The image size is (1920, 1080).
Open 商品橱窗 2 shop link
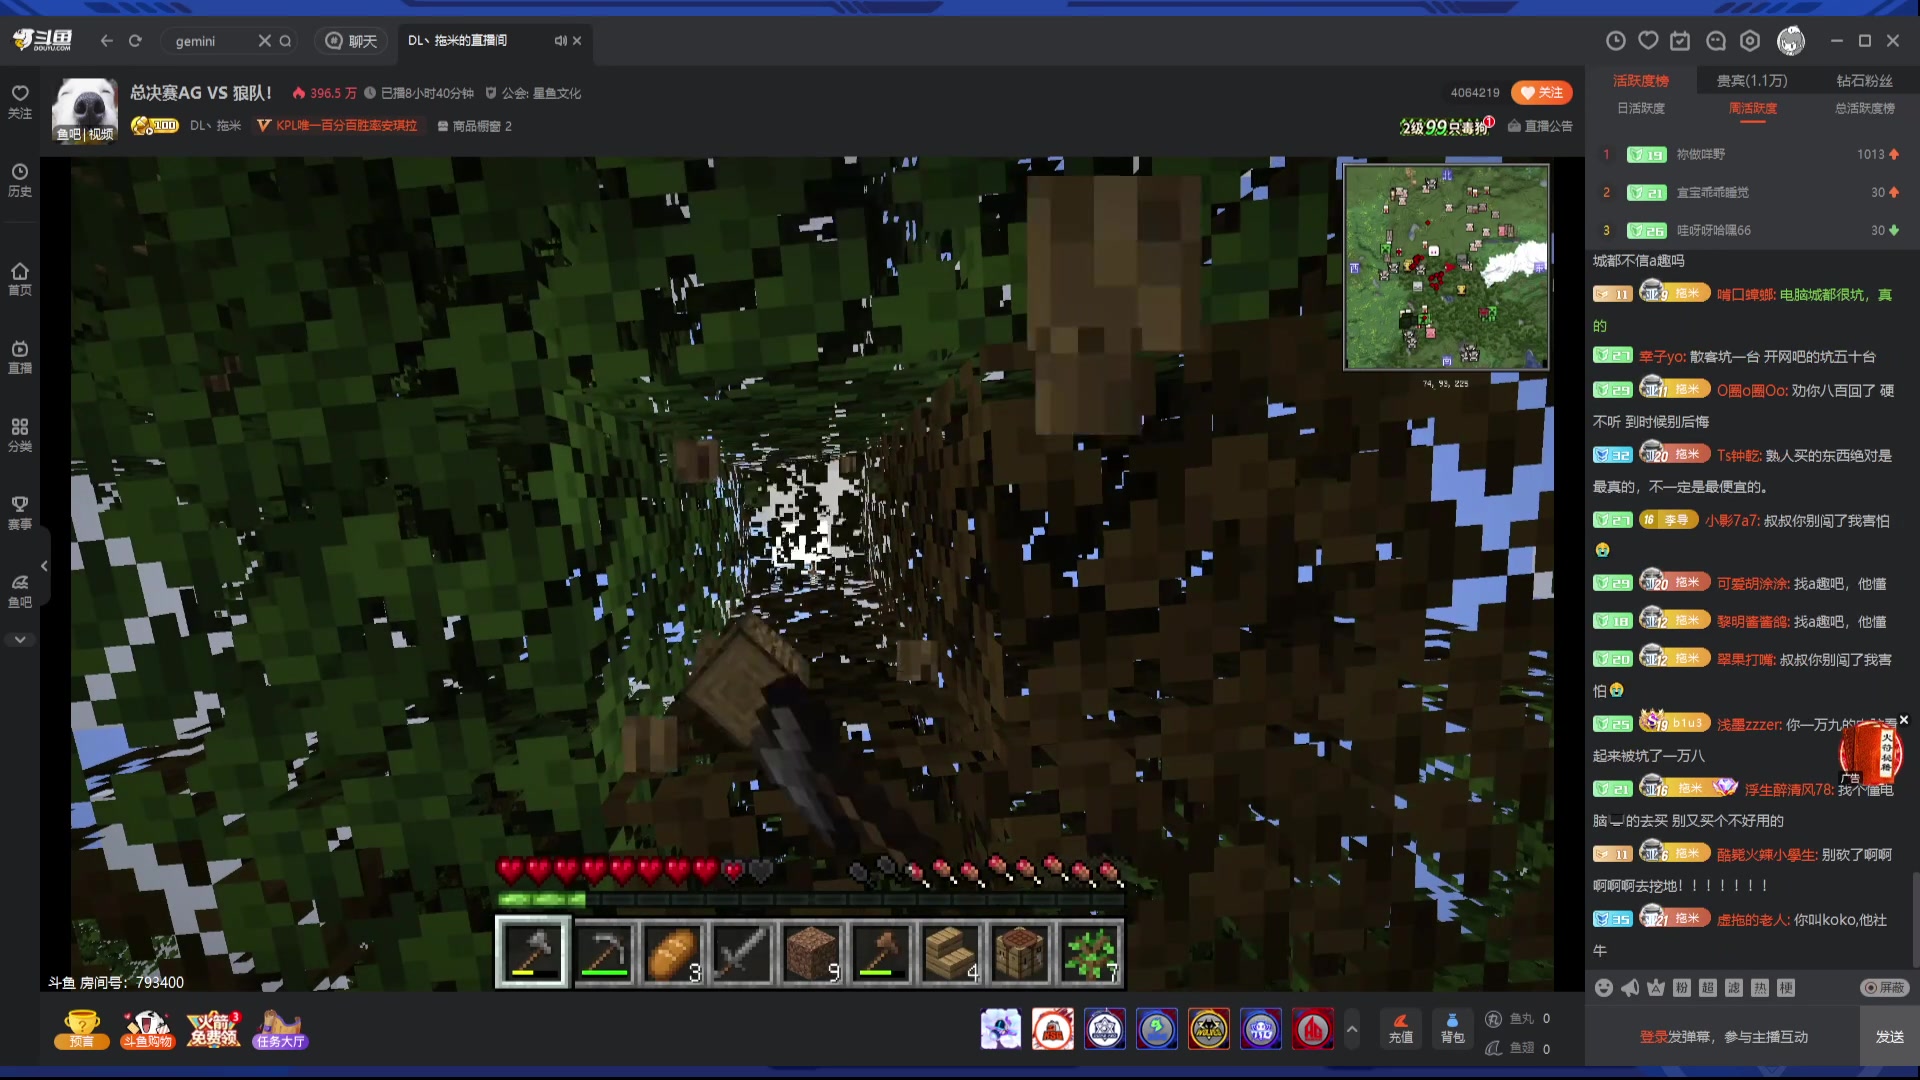[x=474, y=126]
